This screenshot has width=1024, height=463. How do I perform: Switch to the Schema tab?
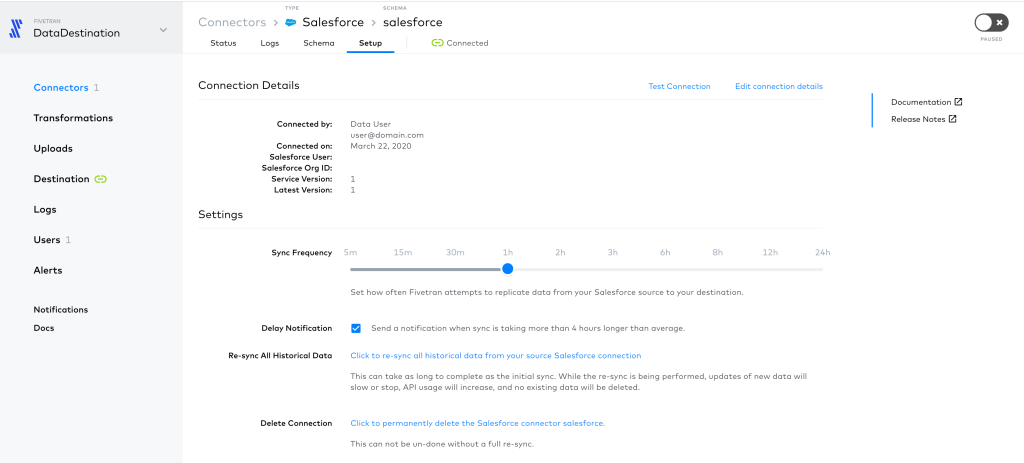click(319, 43)
